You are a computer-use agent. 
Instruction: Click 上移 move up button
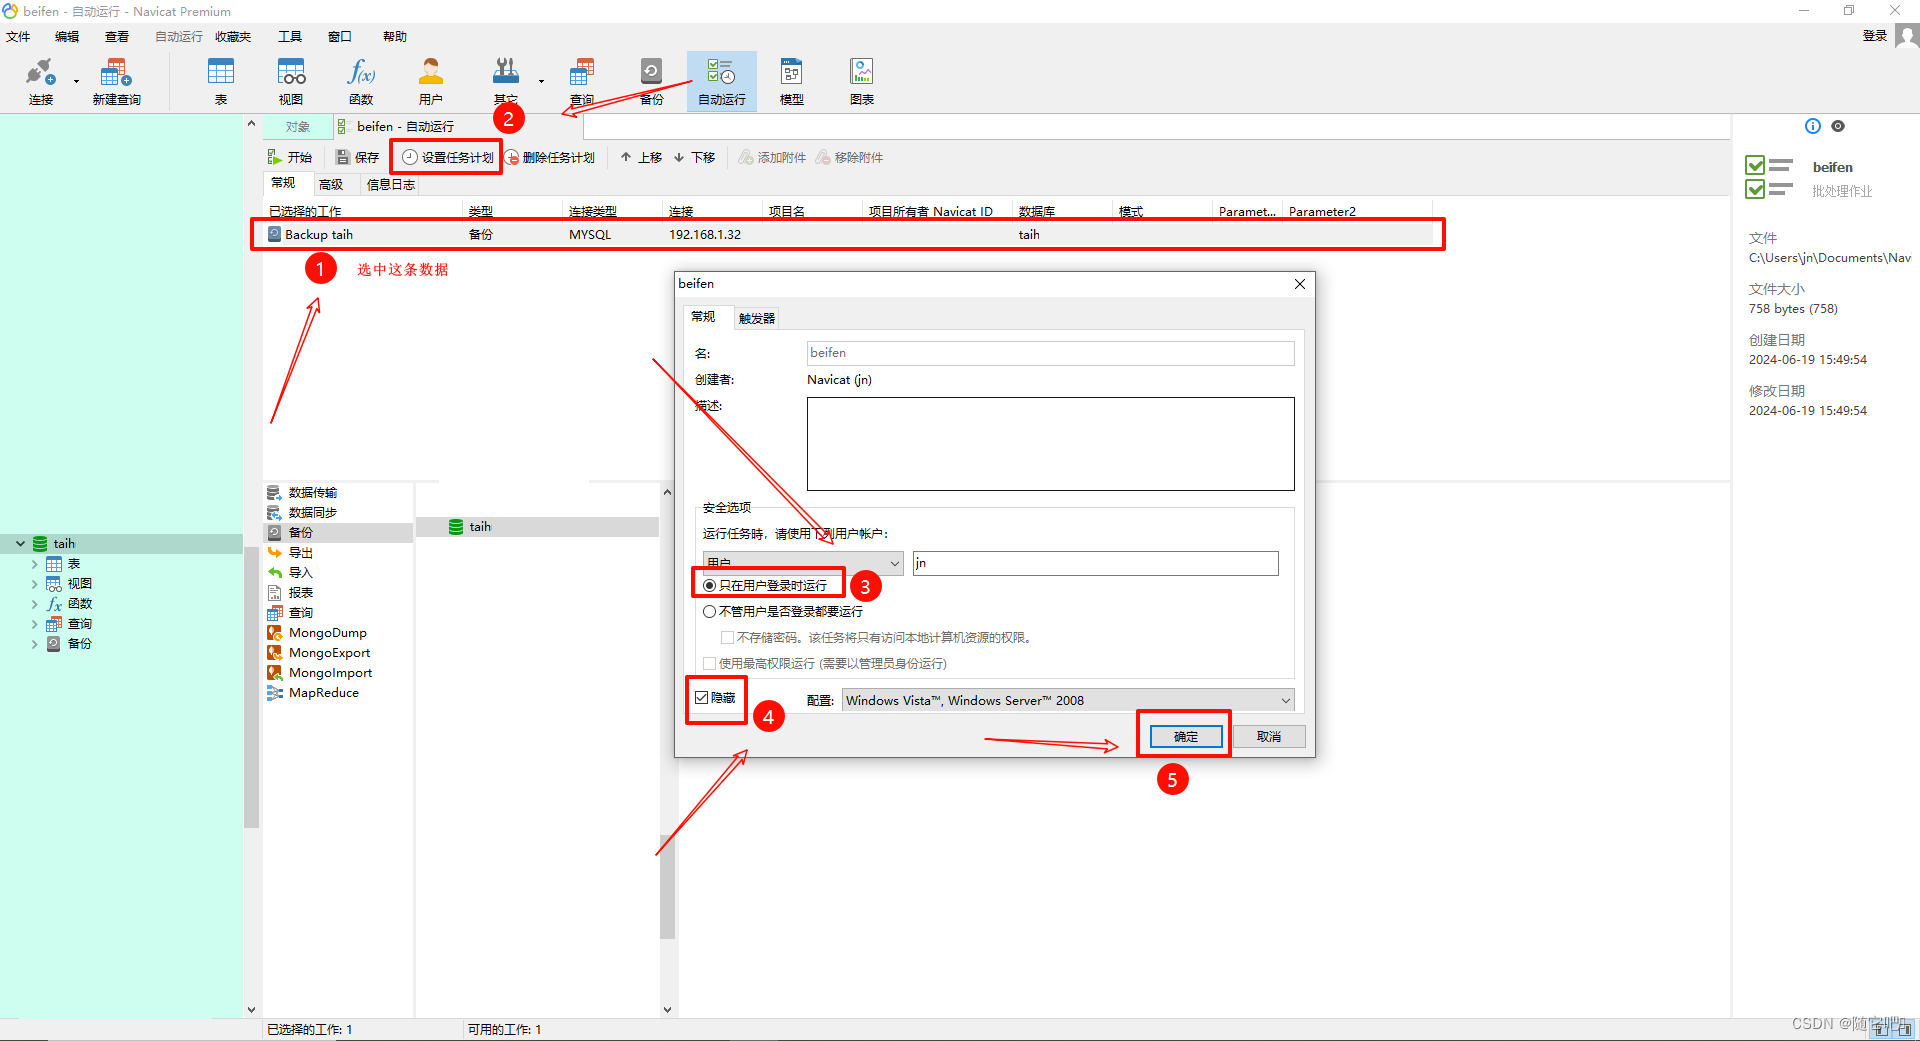coord(640,157)
